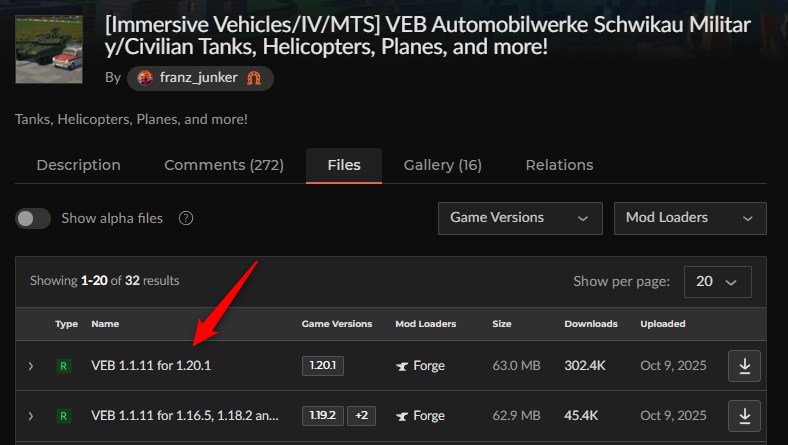Click the Type column header
Screen dimensions: 788x445
pos(66,324)
